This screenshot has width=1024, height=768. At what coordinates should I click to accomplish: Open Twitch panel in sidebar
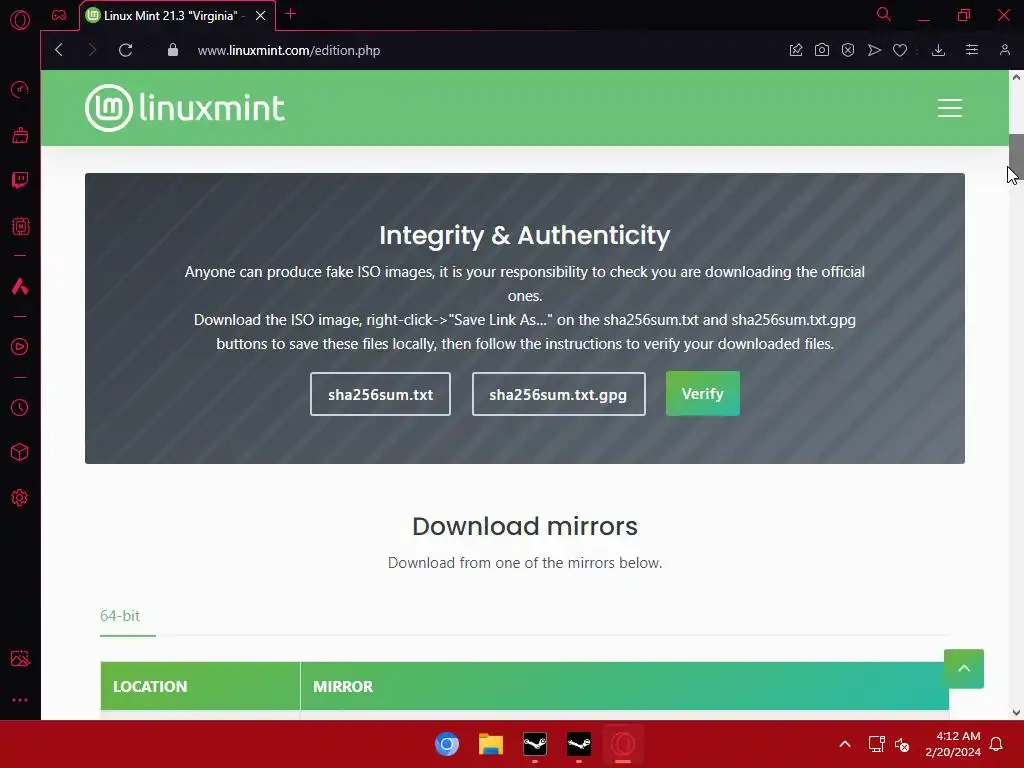pos(20,180)
